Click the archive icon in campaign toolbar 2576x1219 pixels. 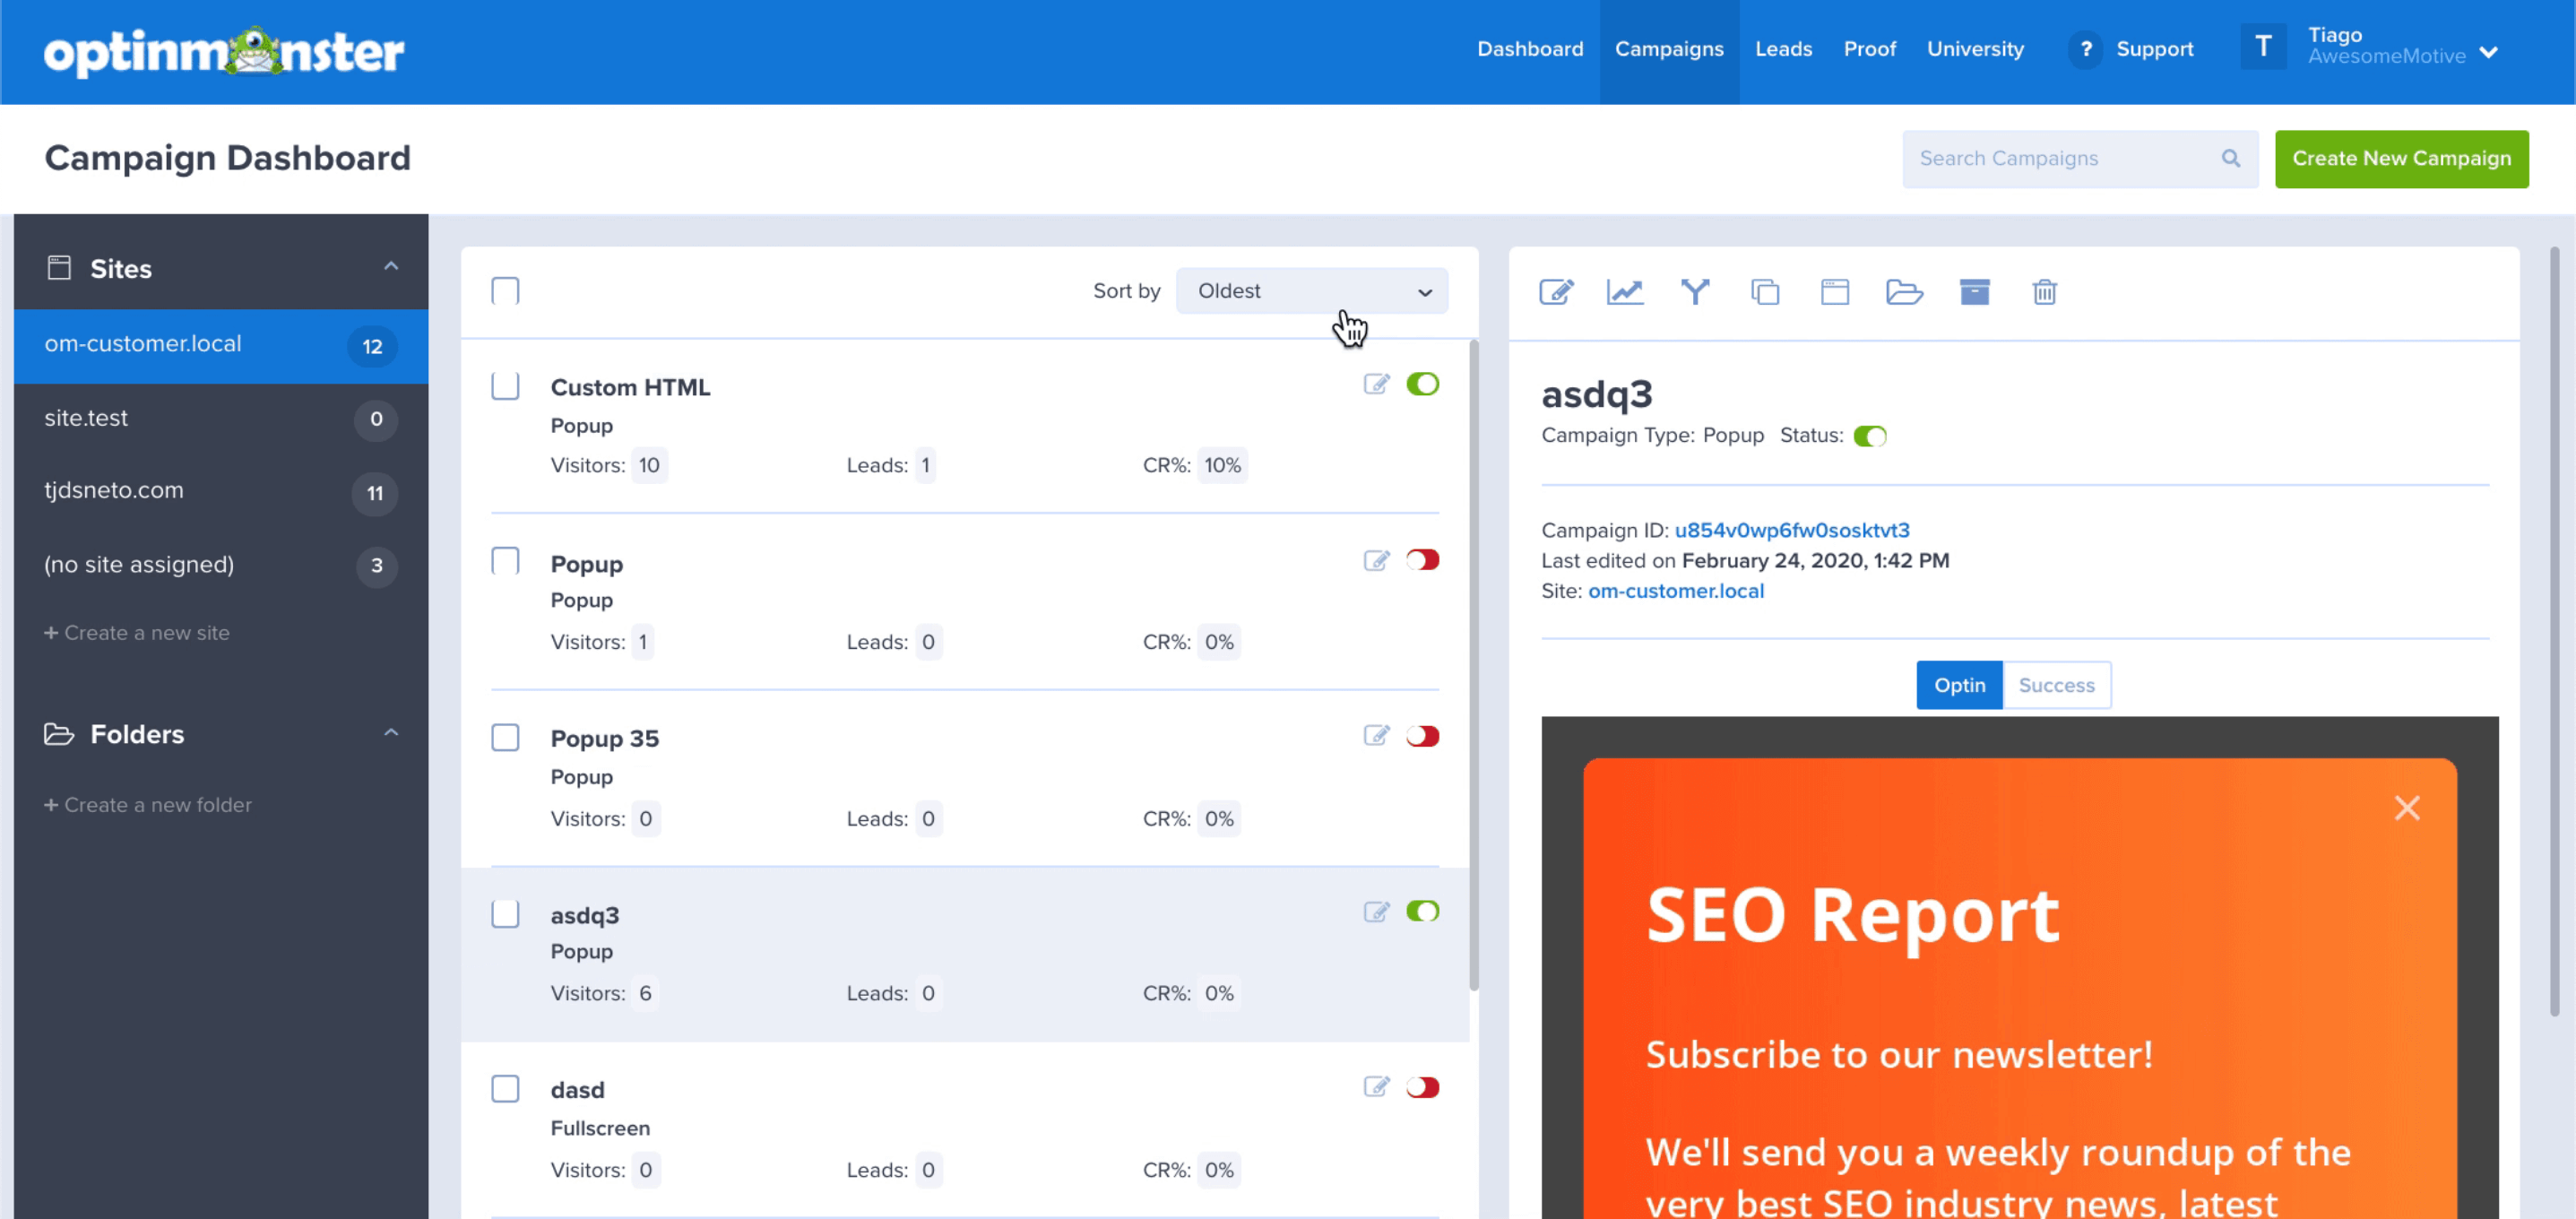pyautogui.click(x=1973, y=292)
